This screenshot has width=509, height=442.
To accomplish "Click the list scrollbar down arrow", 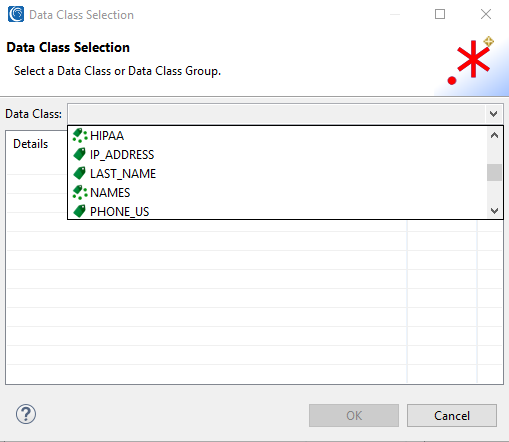I will [x=494, y=210].
